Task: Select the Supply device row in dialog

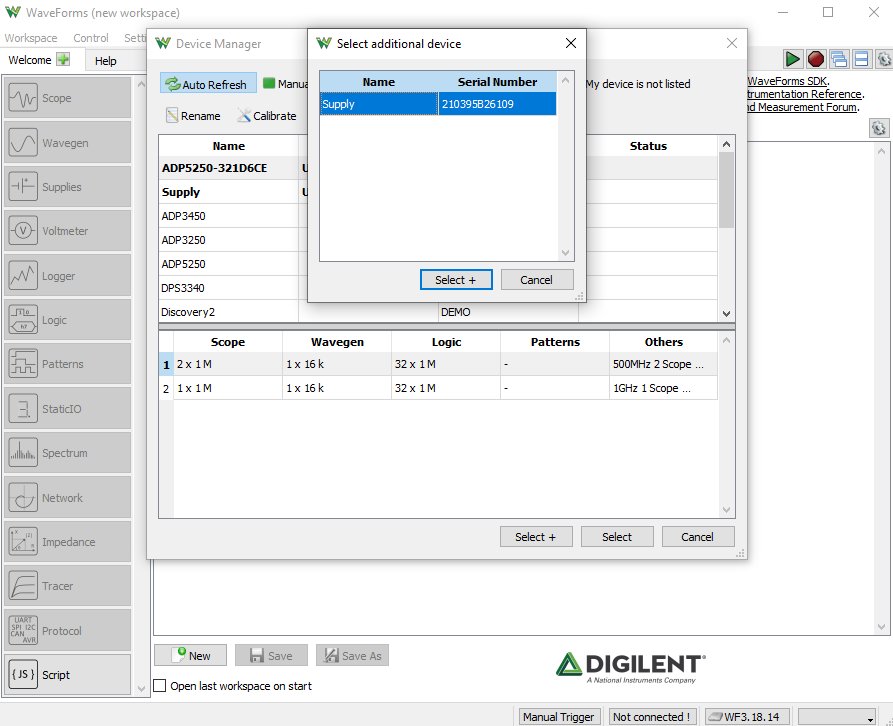Action: (438, 104)
